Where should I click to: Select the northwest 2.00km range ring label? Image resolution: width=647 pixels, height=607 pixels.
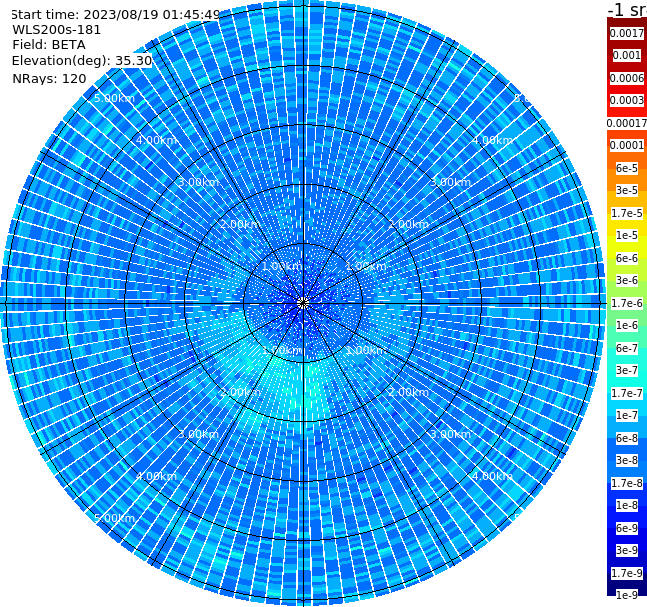(241, 224)
